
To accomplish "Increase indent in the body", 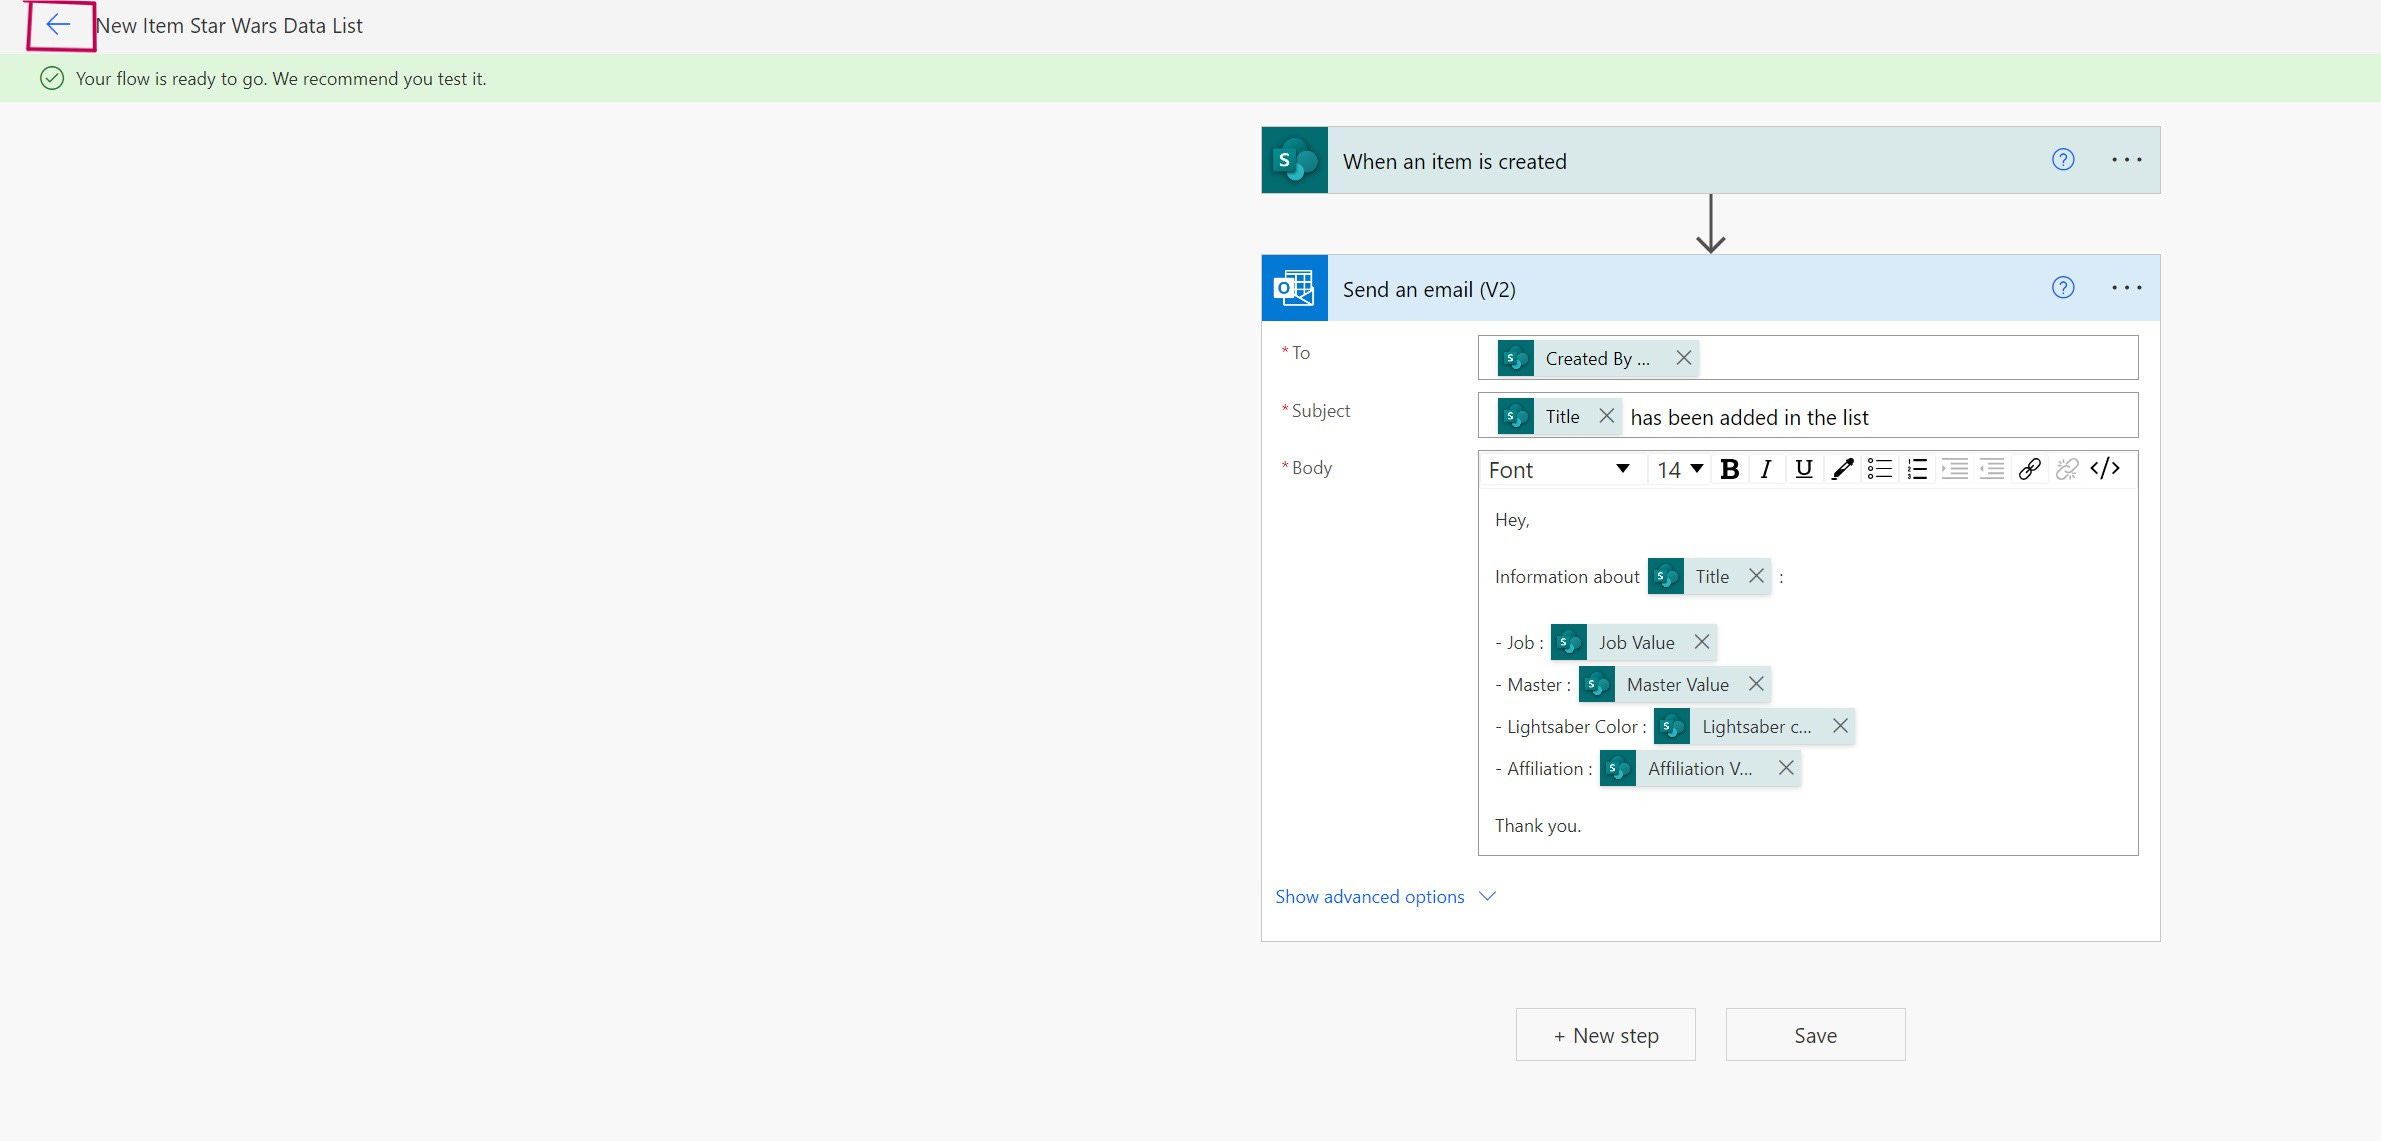I will 1954,469.
